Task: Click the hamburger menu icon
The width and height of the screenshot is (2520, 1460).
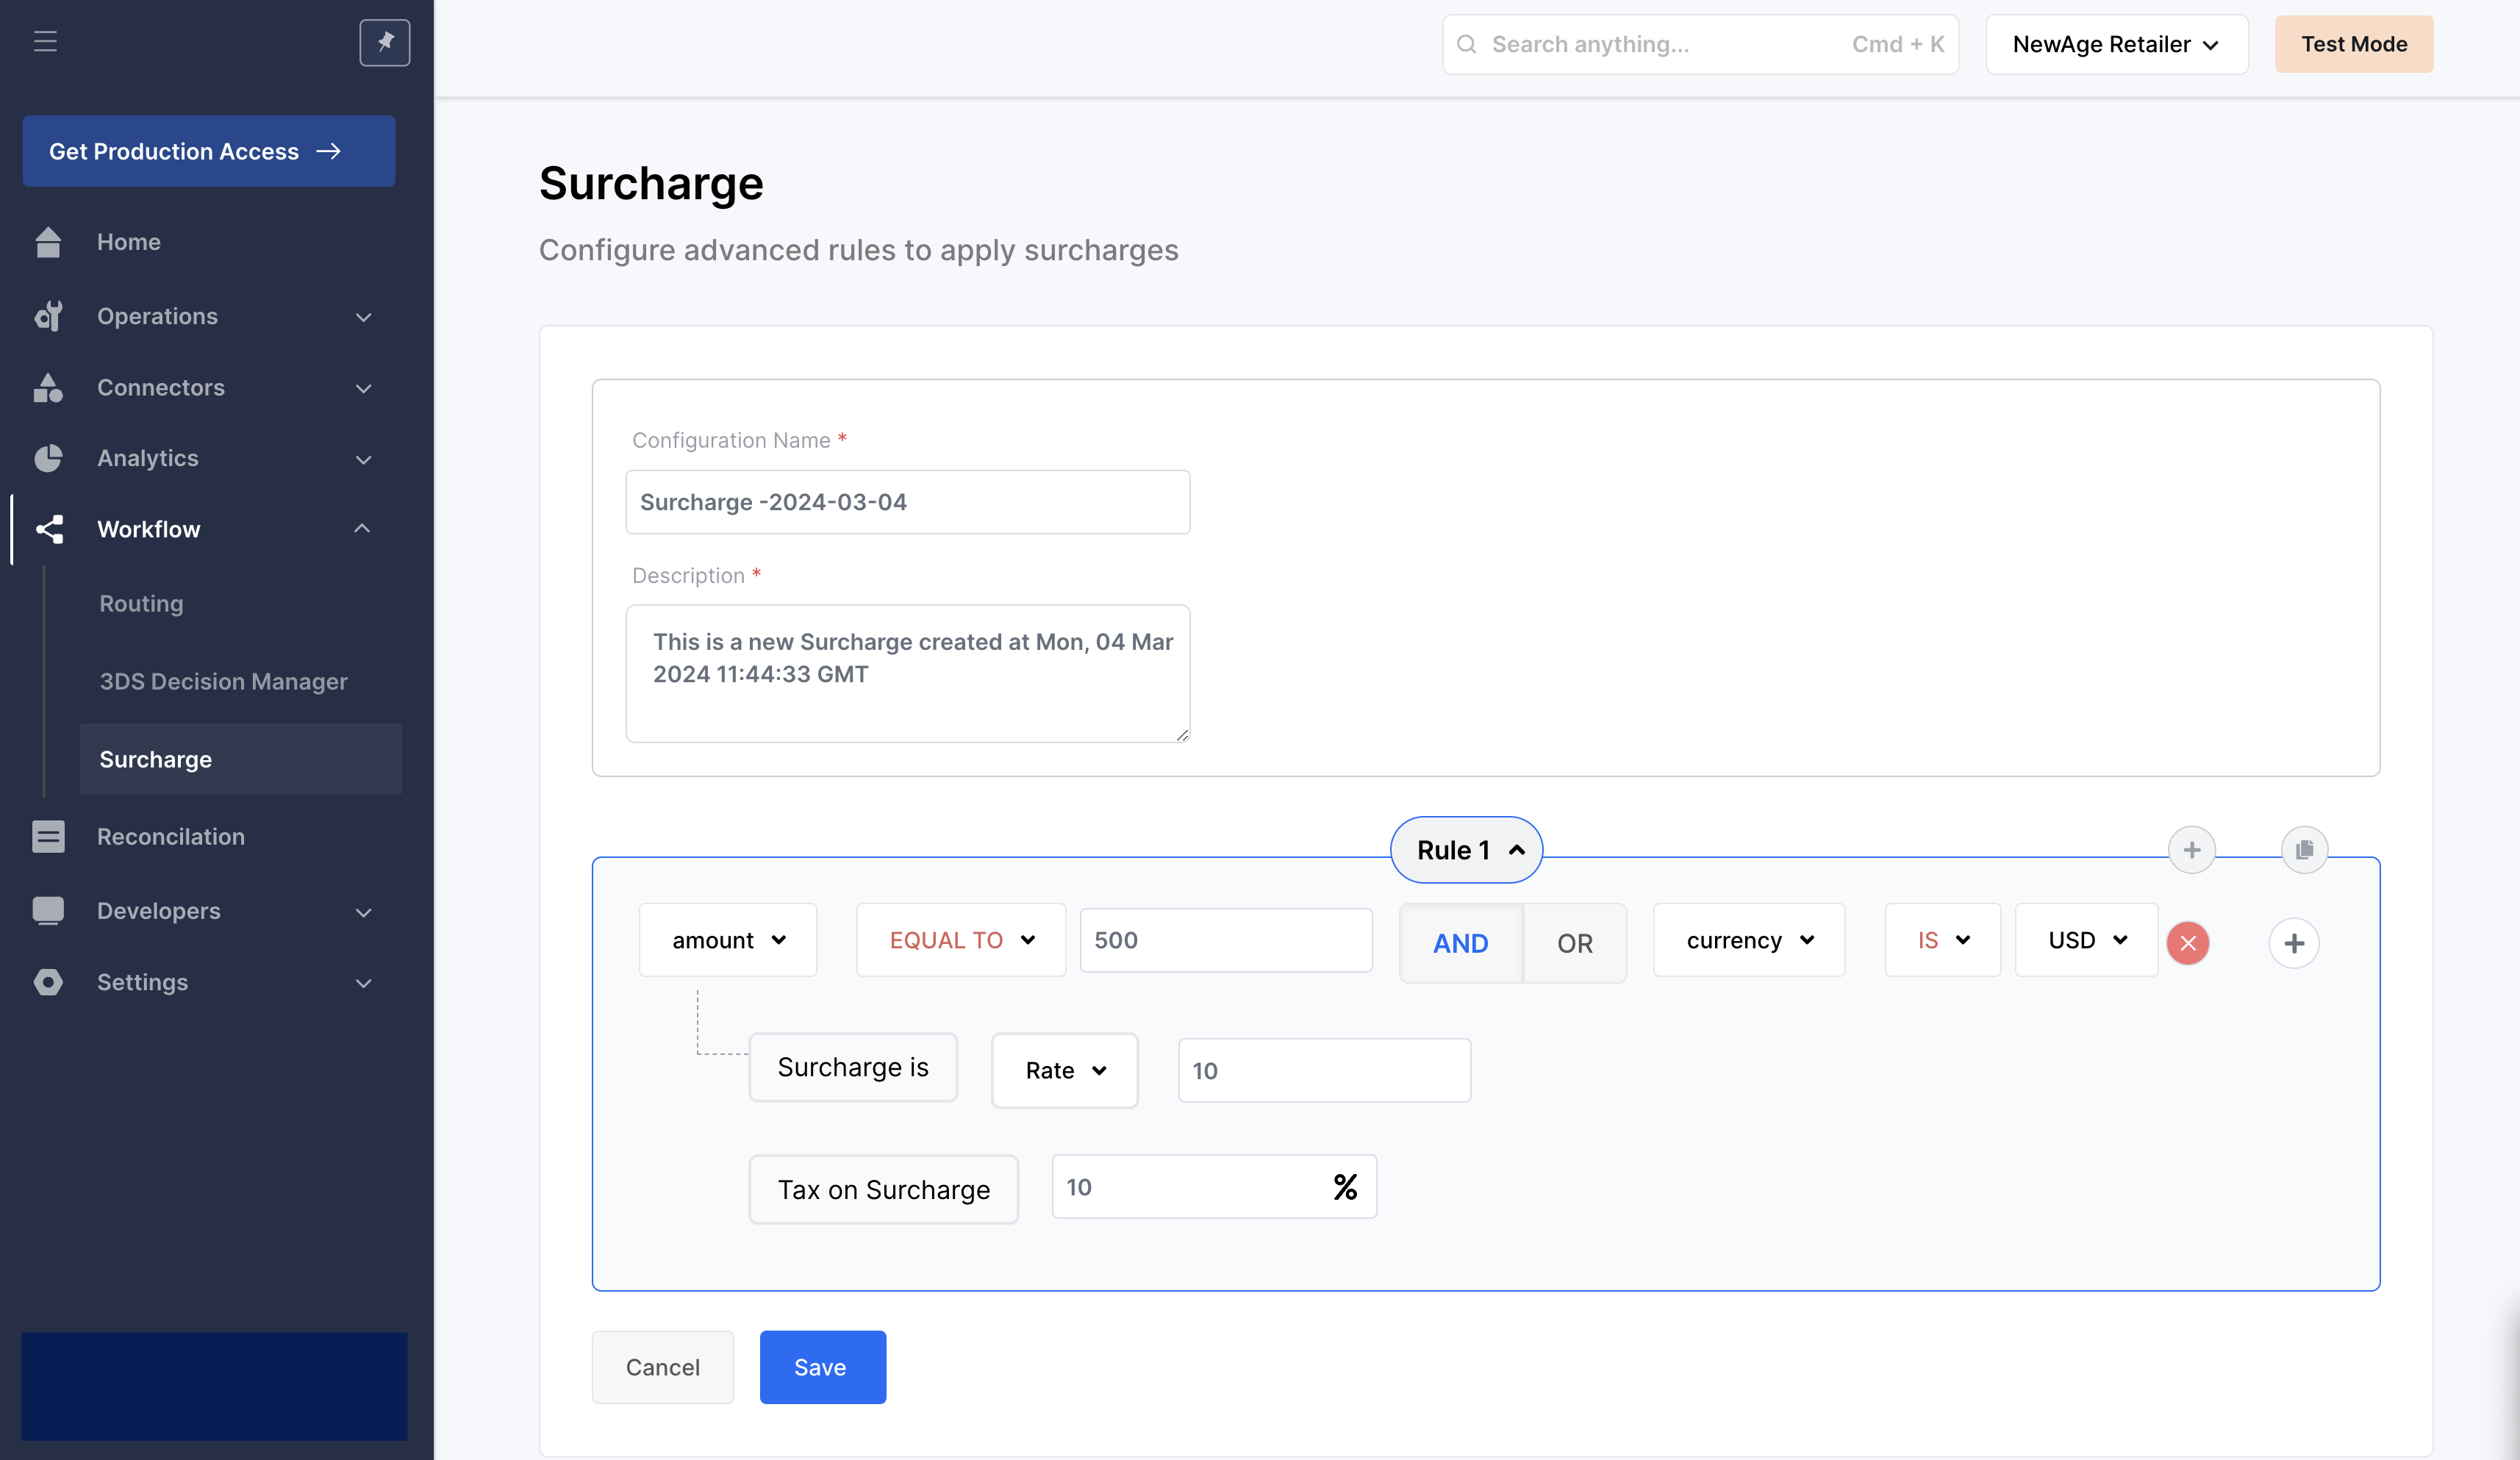Action: [x=45, y=42]
